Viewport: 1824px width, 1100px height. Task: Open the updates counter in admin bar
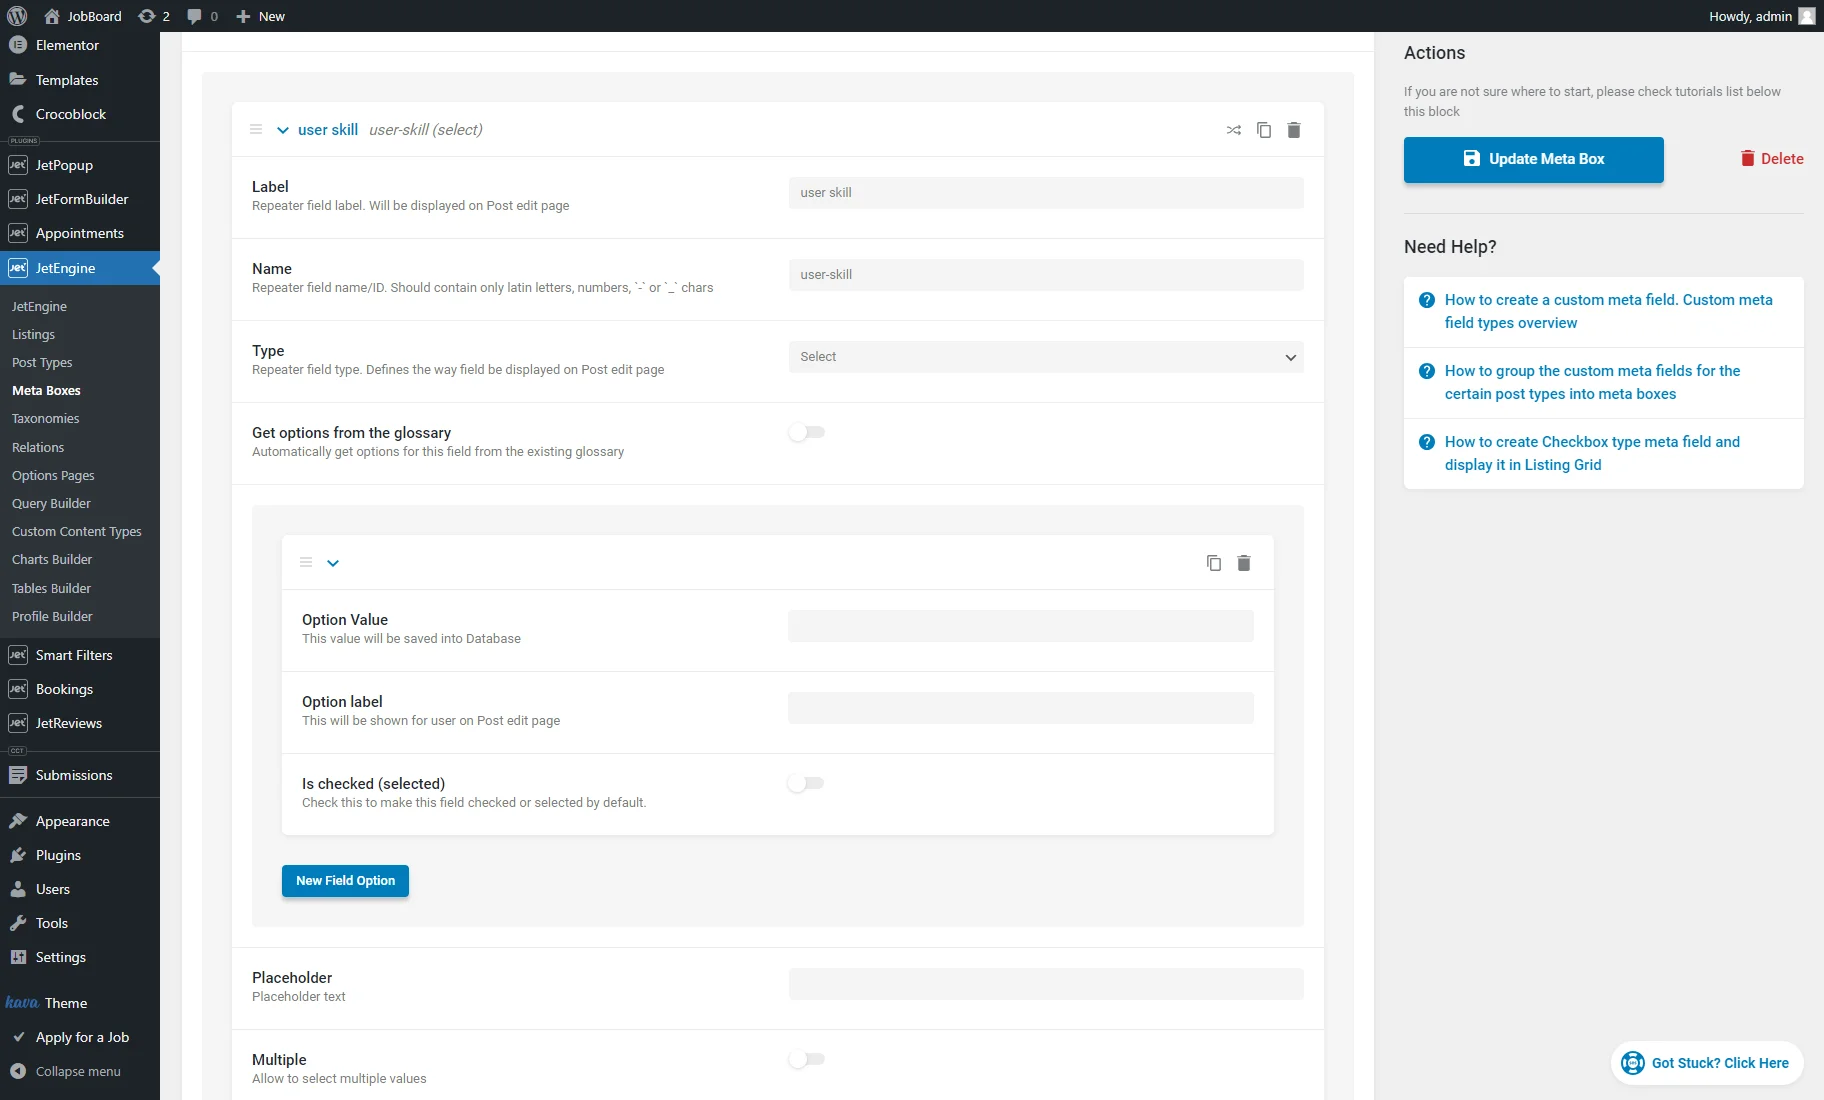(154, 16)
